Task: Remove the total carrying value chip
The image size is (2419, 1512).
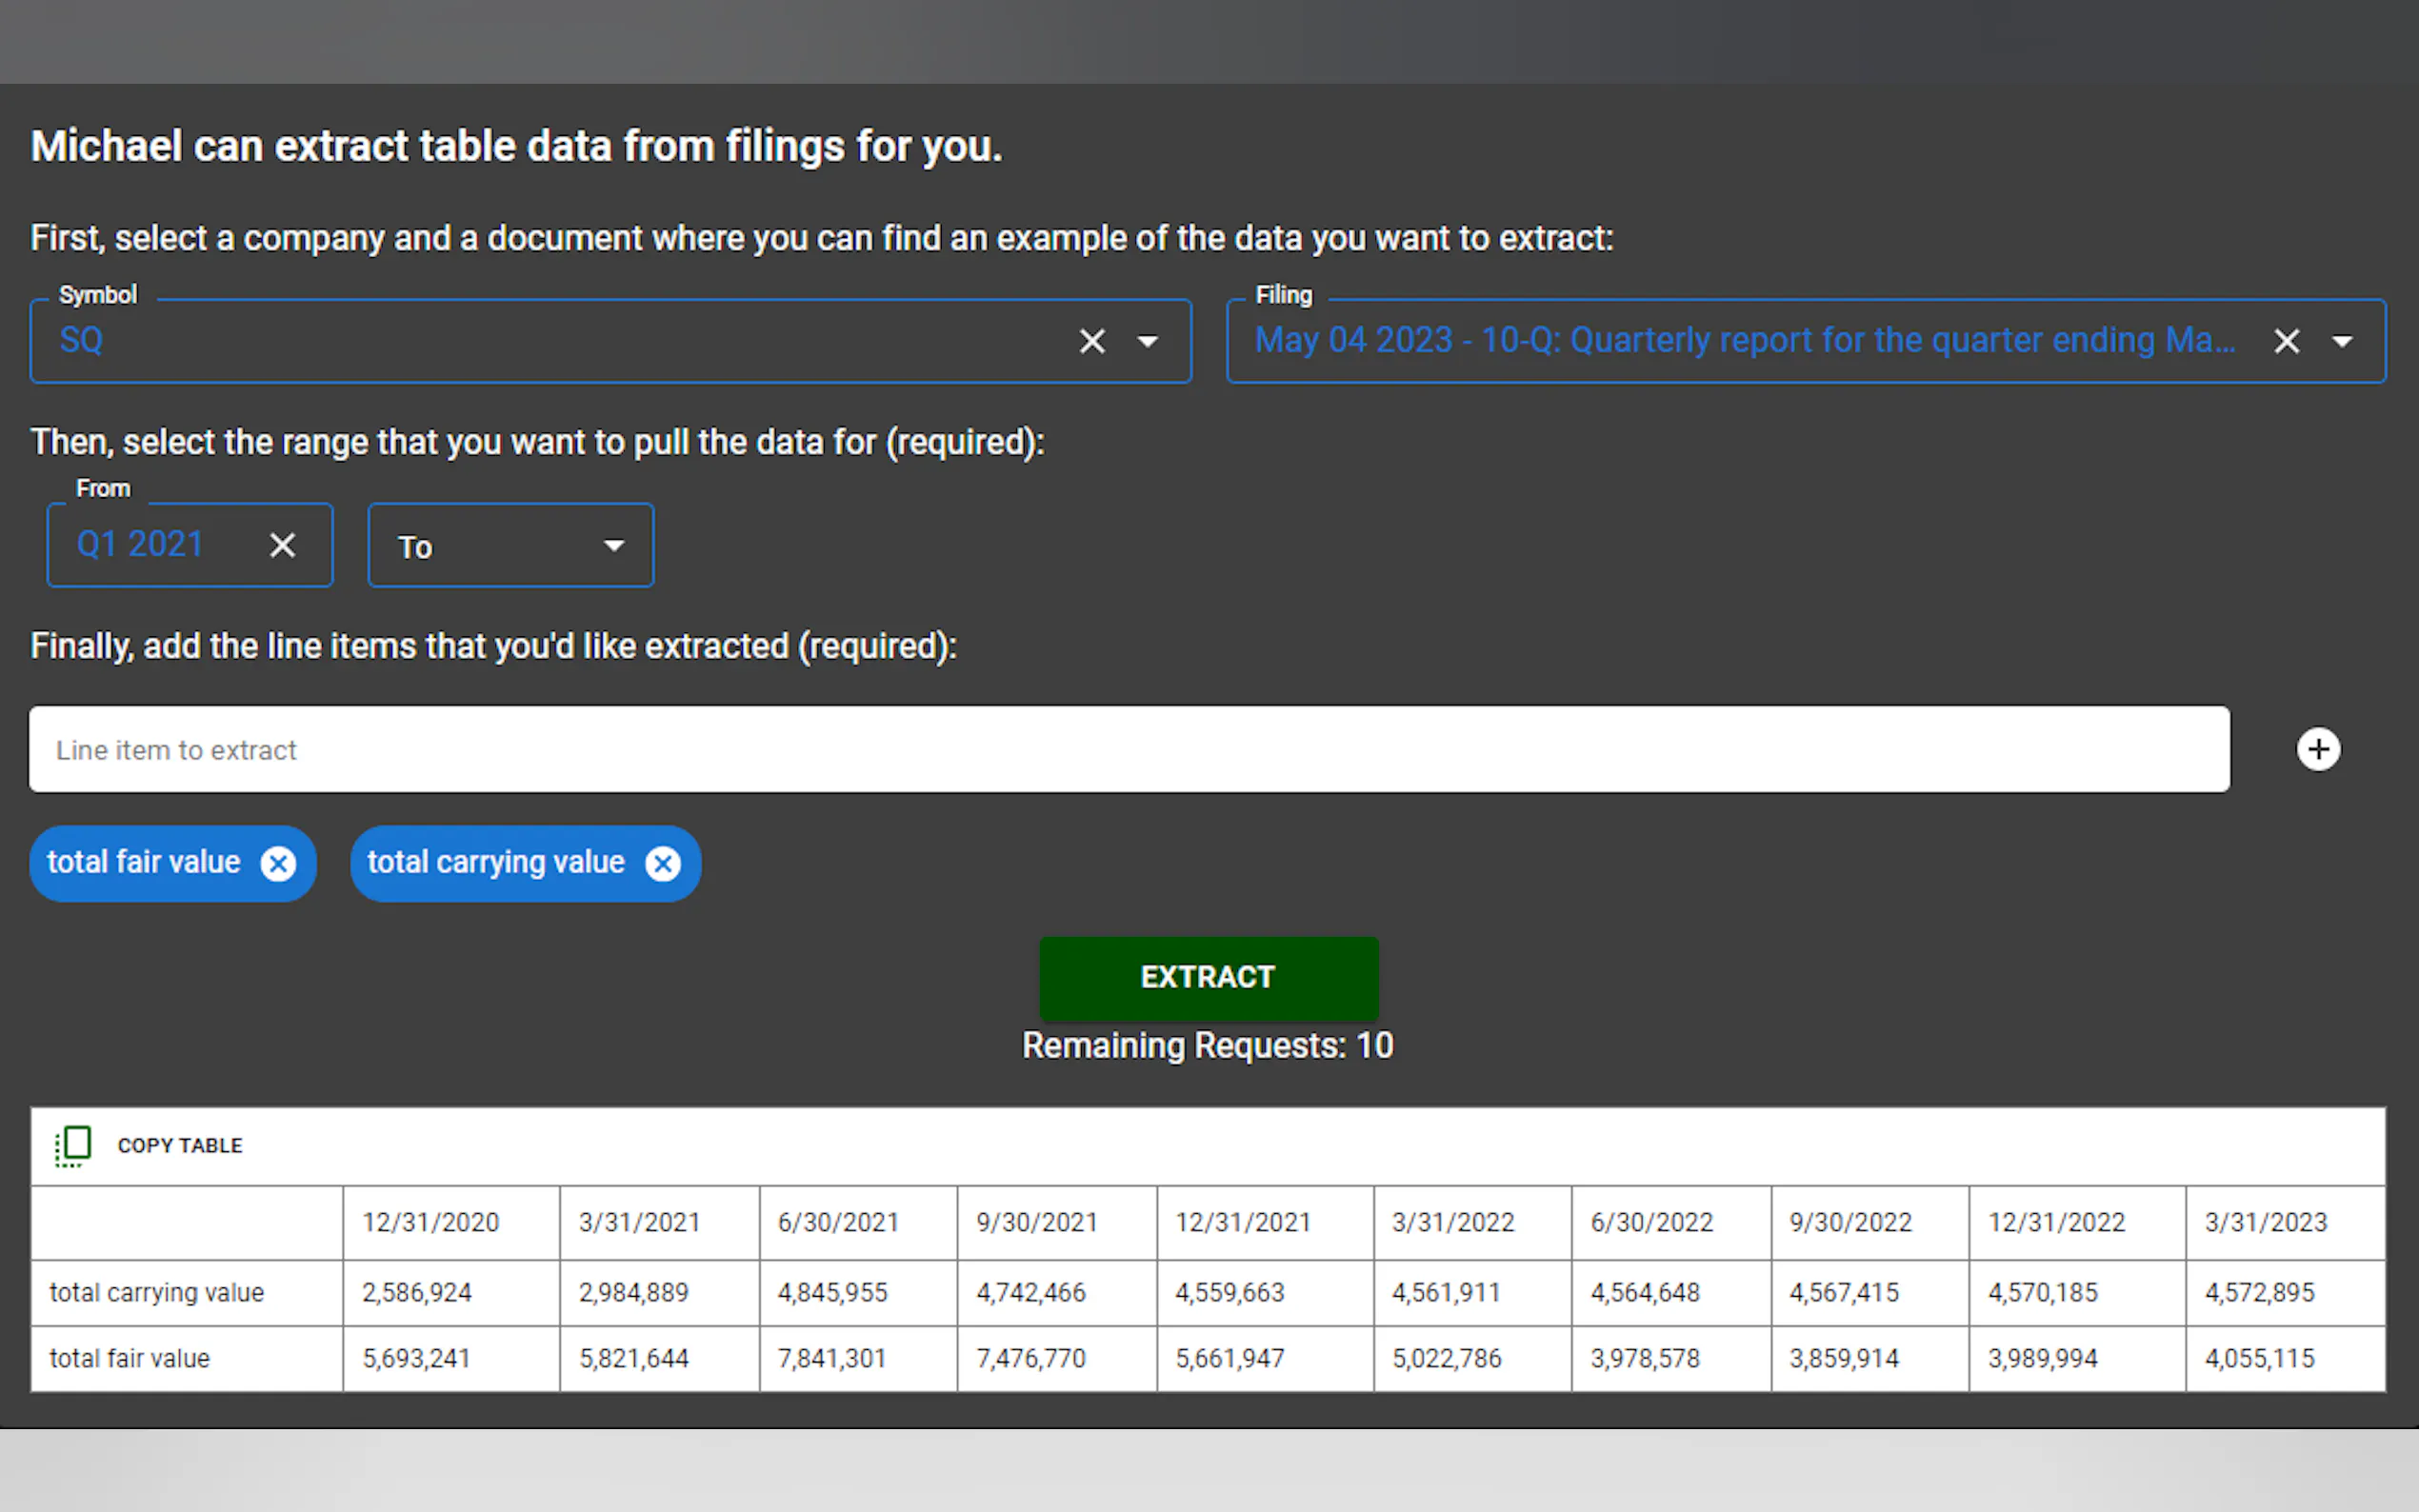Action: [x=663, y=864]
